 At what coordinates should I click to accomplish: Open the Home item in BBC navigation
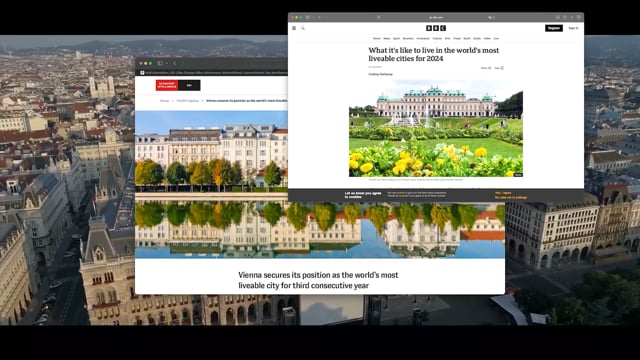pyautogui.click(x=376, y=38)
